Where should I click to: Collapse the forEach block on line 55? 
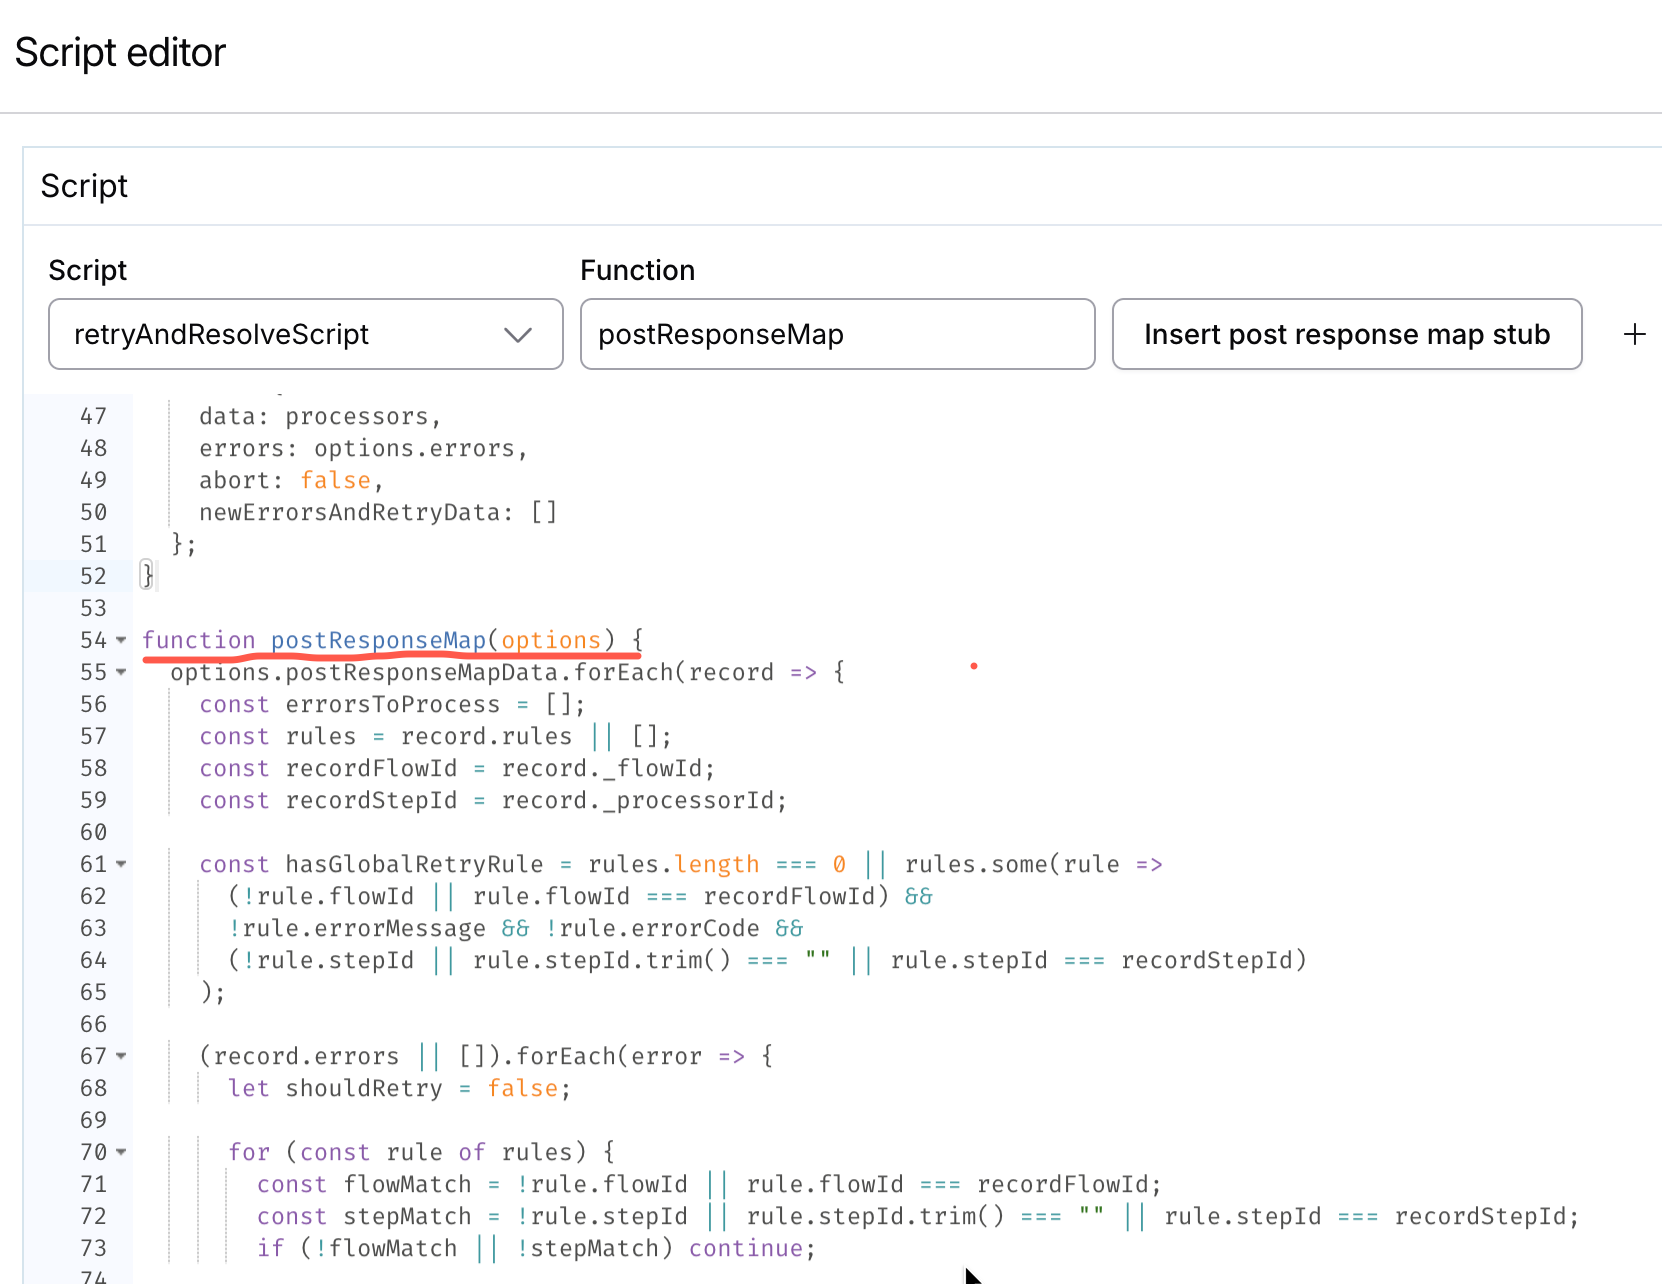tap(120, 672)
